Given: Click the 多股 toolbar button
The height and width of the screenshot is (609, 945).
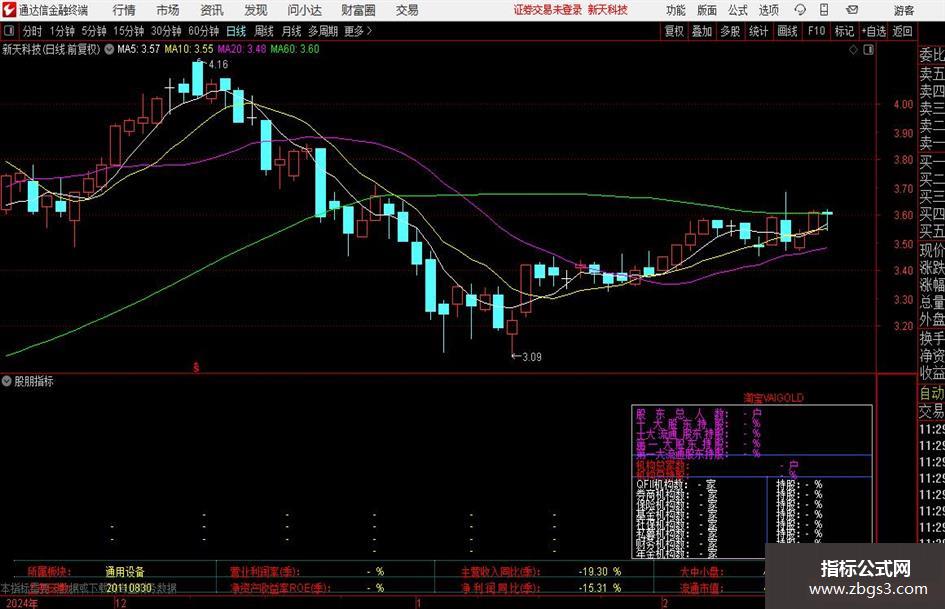Looking at the screenshot, I should (730, 31).
